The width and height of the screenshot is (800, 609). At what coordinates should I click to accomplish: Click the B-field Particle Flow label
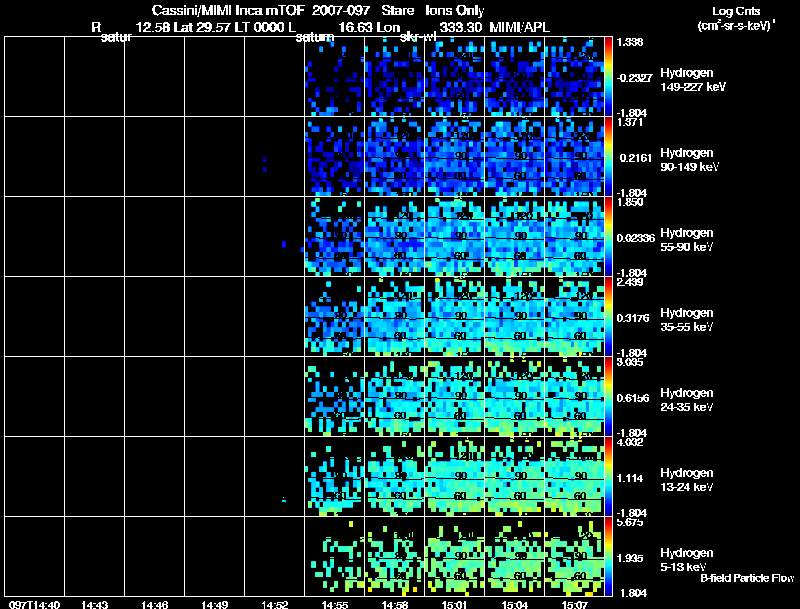click(746, 578)
